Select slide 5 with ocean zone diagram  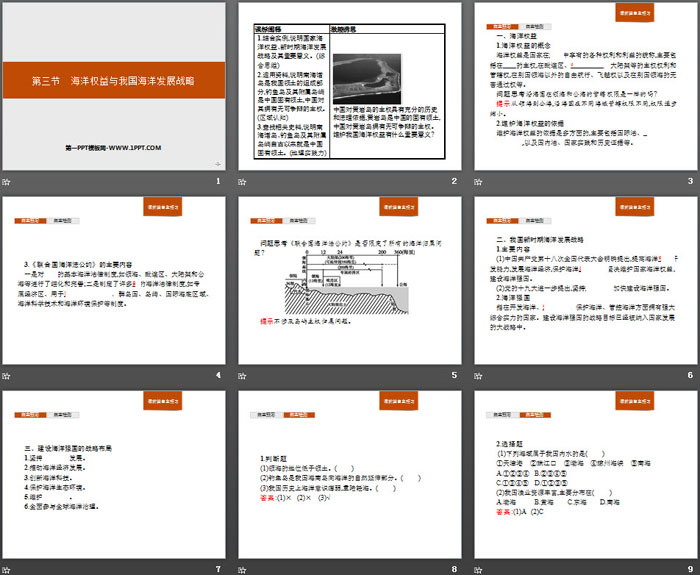tap(350, 280)
